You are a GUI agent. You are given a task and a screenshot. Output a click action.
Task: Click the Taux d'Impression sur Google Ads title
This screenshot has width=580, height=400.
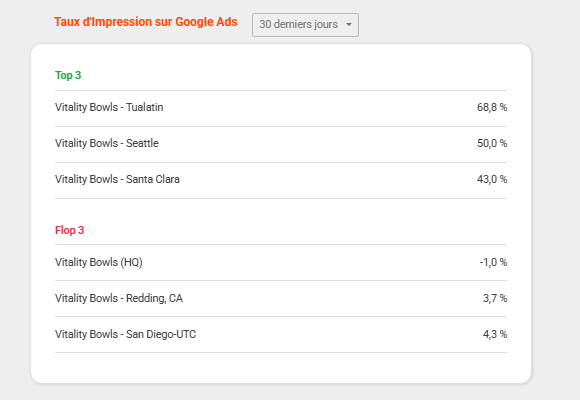coord(146,22)
